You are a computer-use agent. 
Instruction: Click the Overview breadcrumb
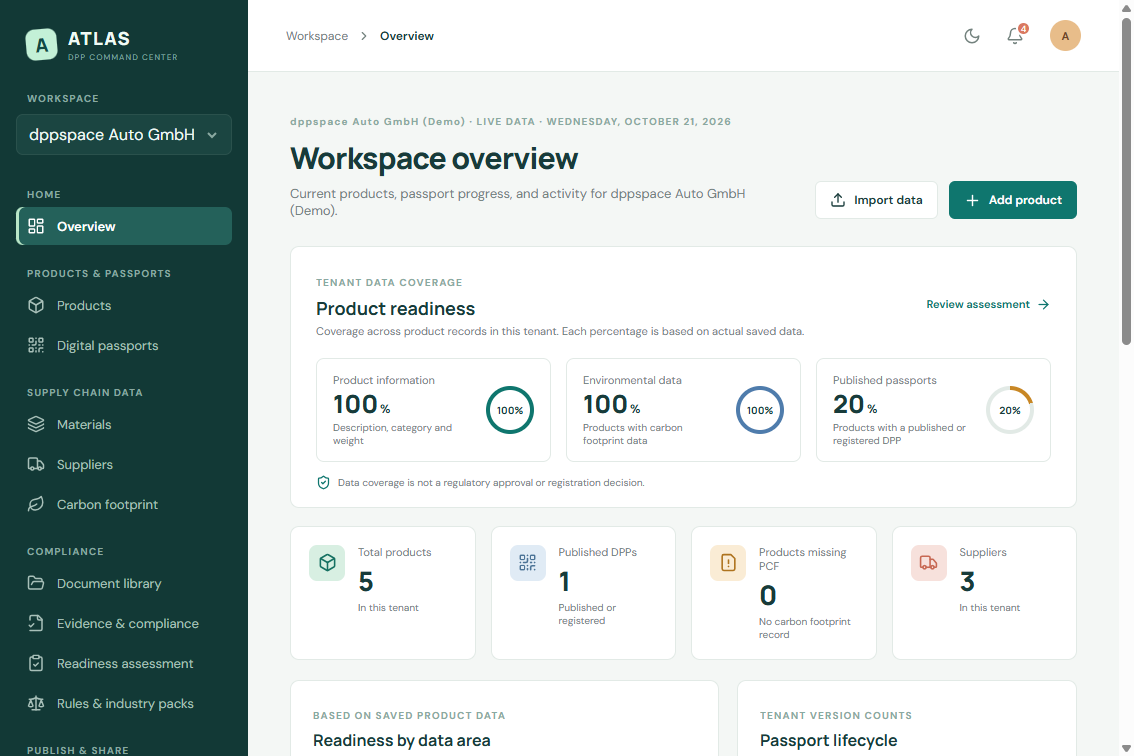pos(406,36)
